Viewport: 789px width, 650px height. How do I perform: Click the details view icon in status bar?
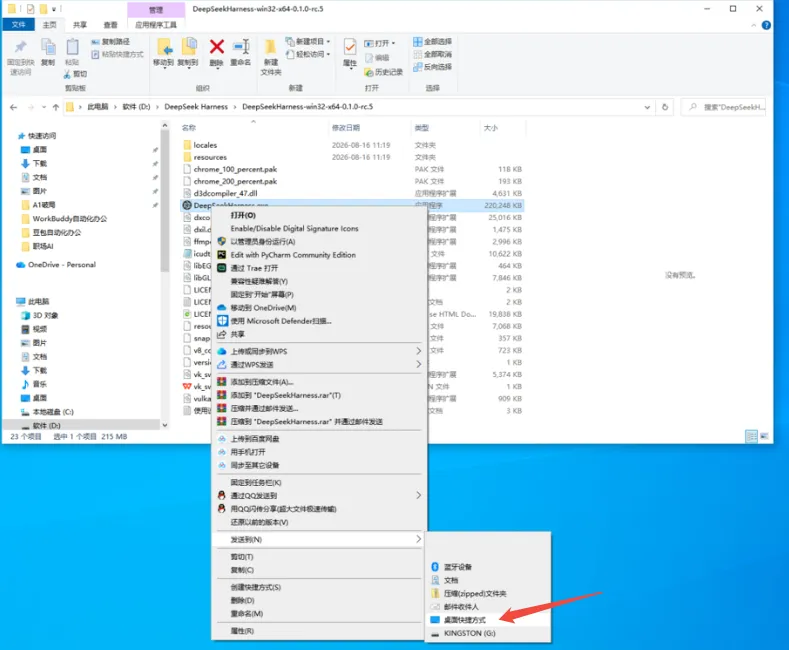[x=751, y=436]
